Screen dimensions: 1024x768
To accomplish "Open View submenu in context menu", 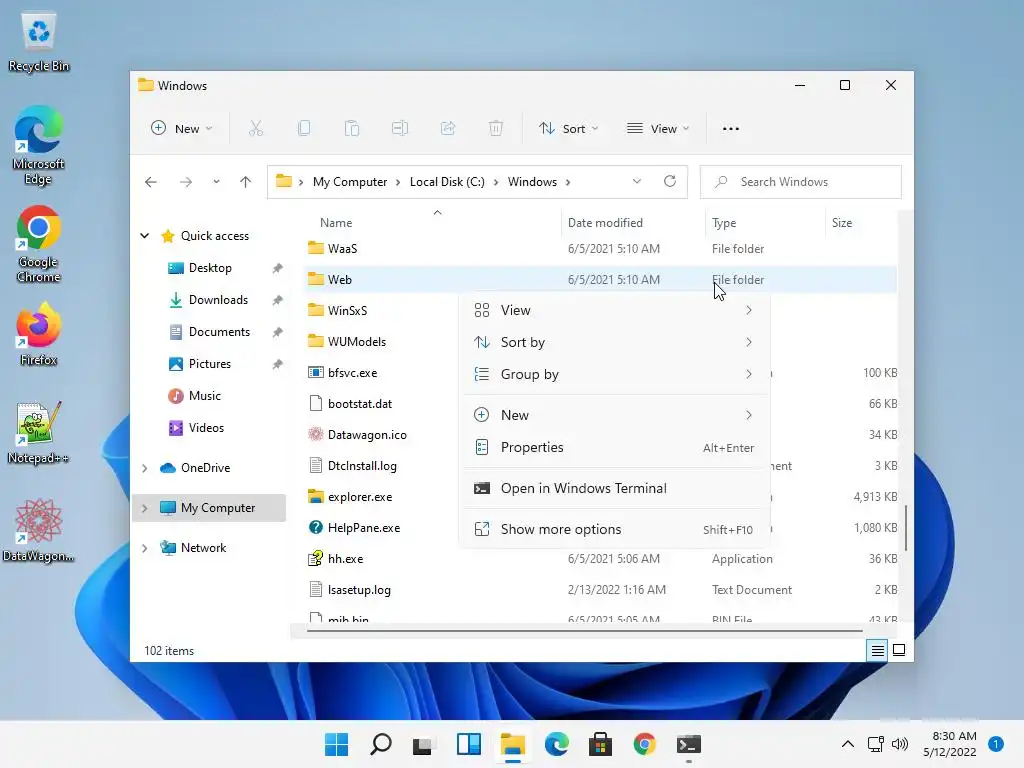I will [615, 310].
